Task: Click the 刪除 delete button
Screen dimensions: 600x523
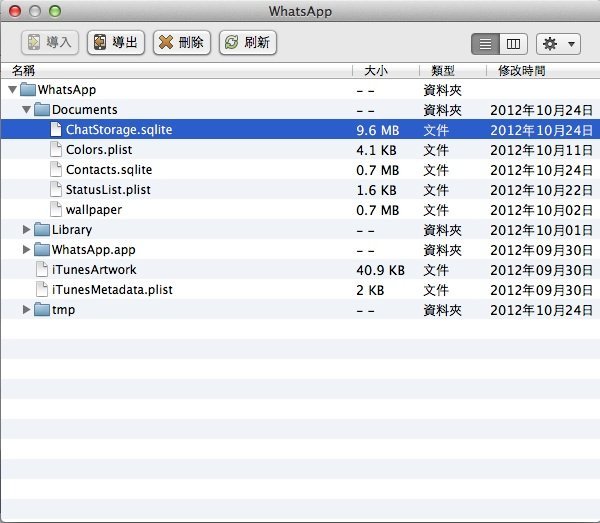Action: [181, 42]
